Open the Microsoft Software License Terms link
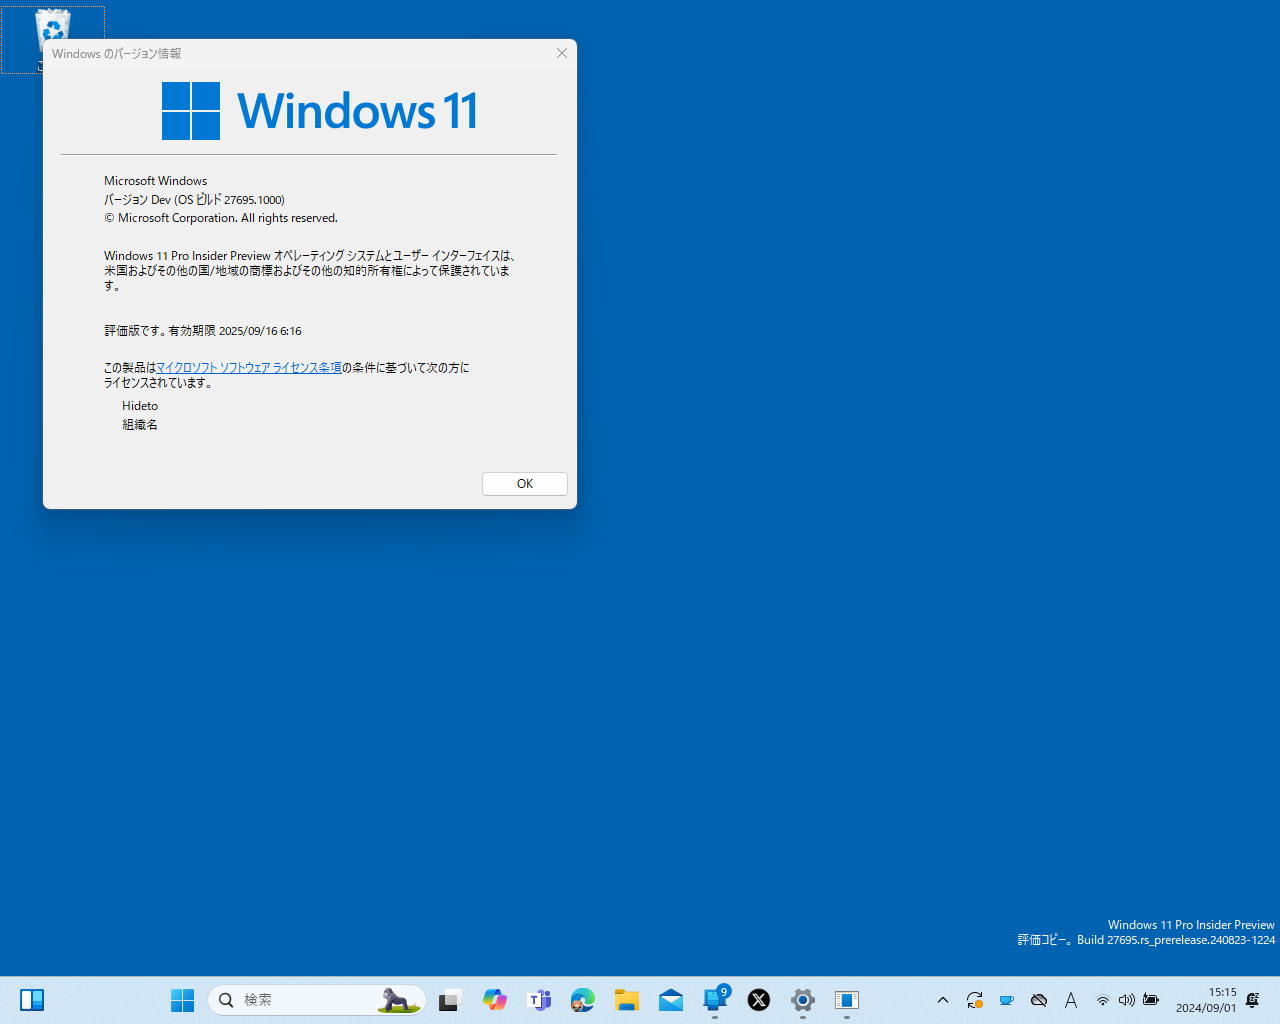The image size is (1280, 1024). 248,367
